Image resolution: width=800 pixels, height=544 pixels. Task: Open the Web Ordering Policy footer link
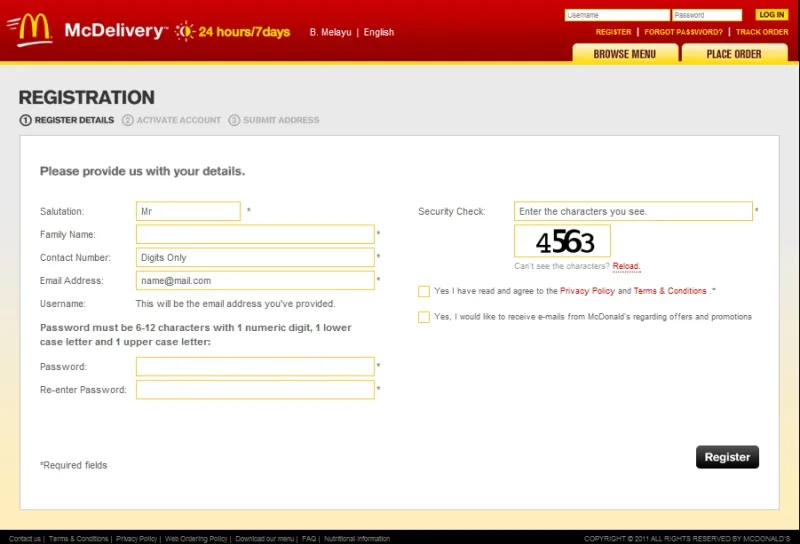[x=196, y=538]
